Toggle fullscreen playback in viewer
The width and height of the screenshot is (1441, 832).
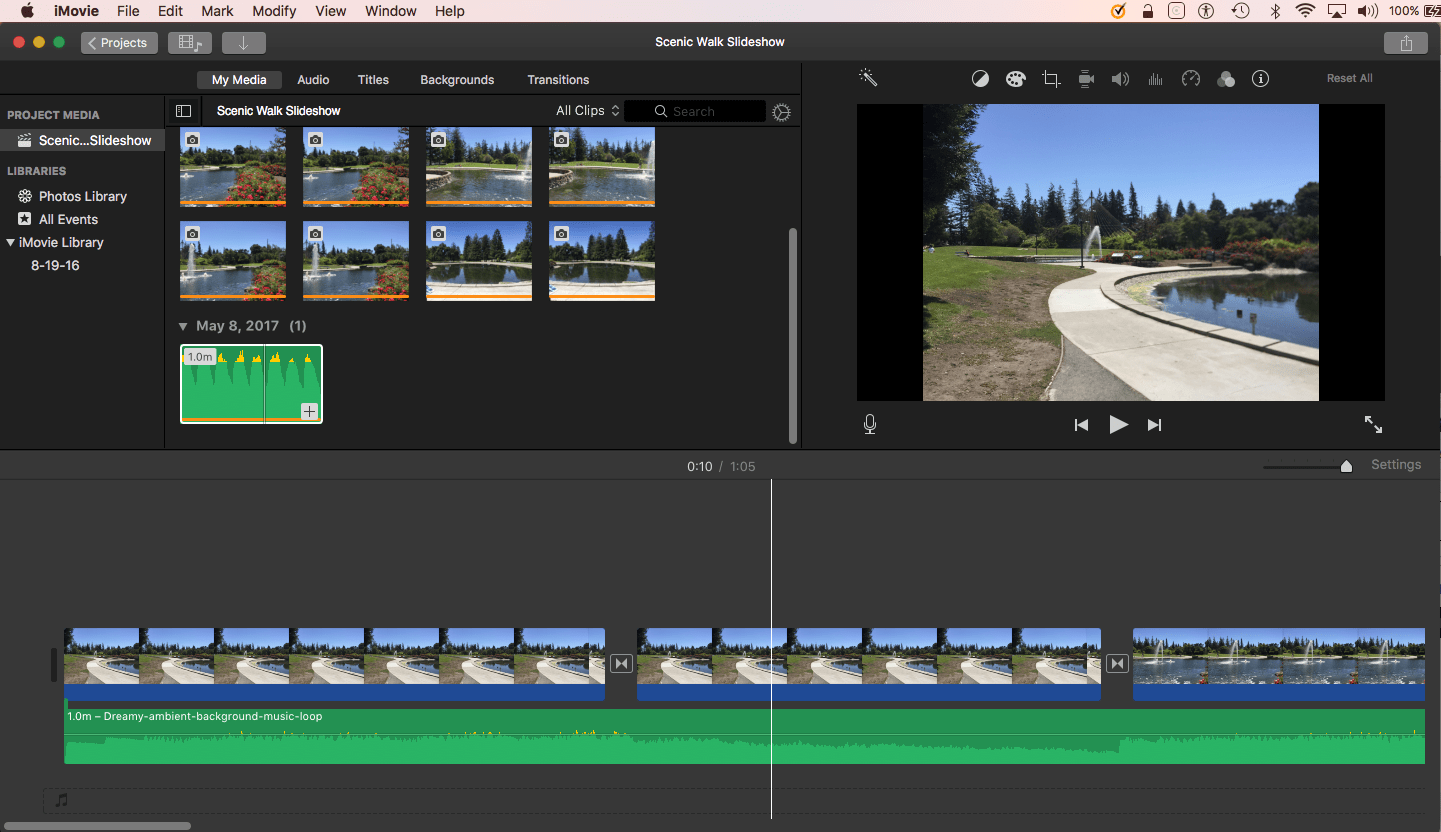1373,425
